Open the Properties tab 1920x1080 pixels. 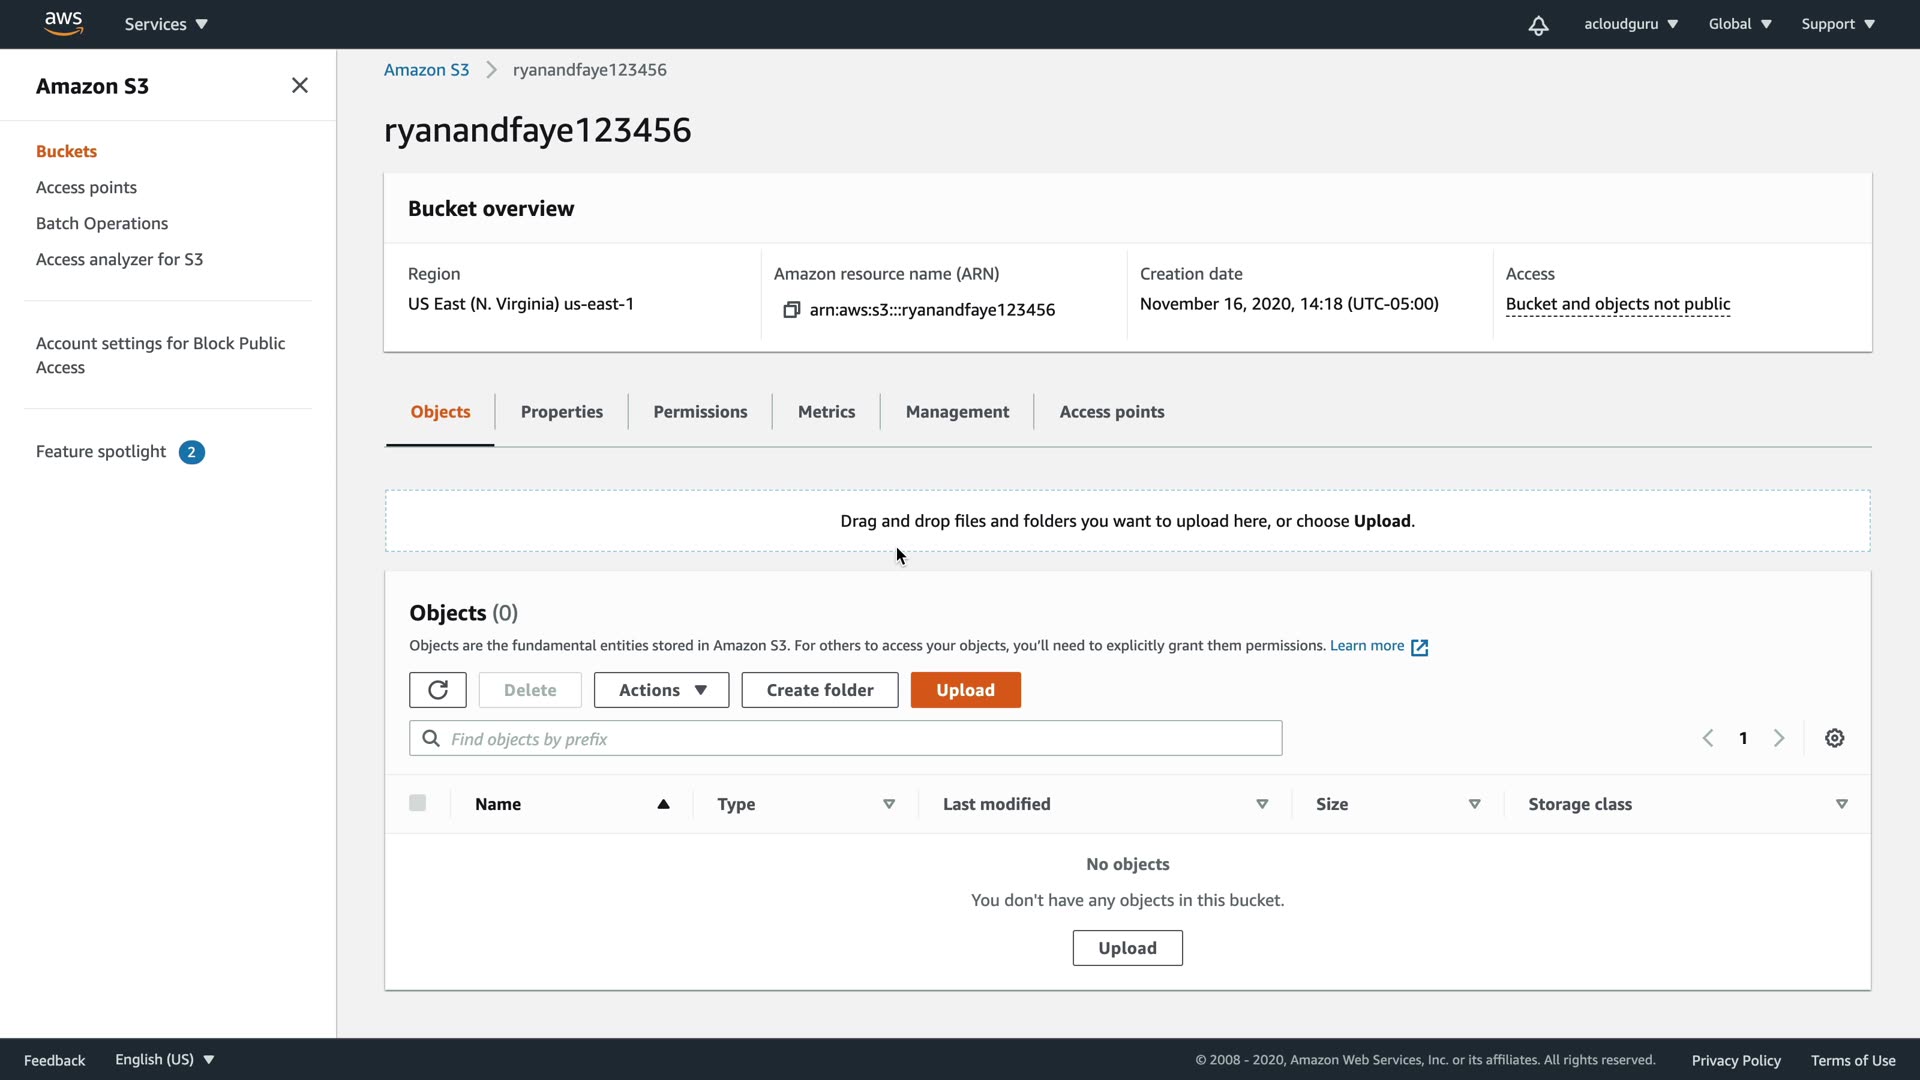(x=561, y=412)
